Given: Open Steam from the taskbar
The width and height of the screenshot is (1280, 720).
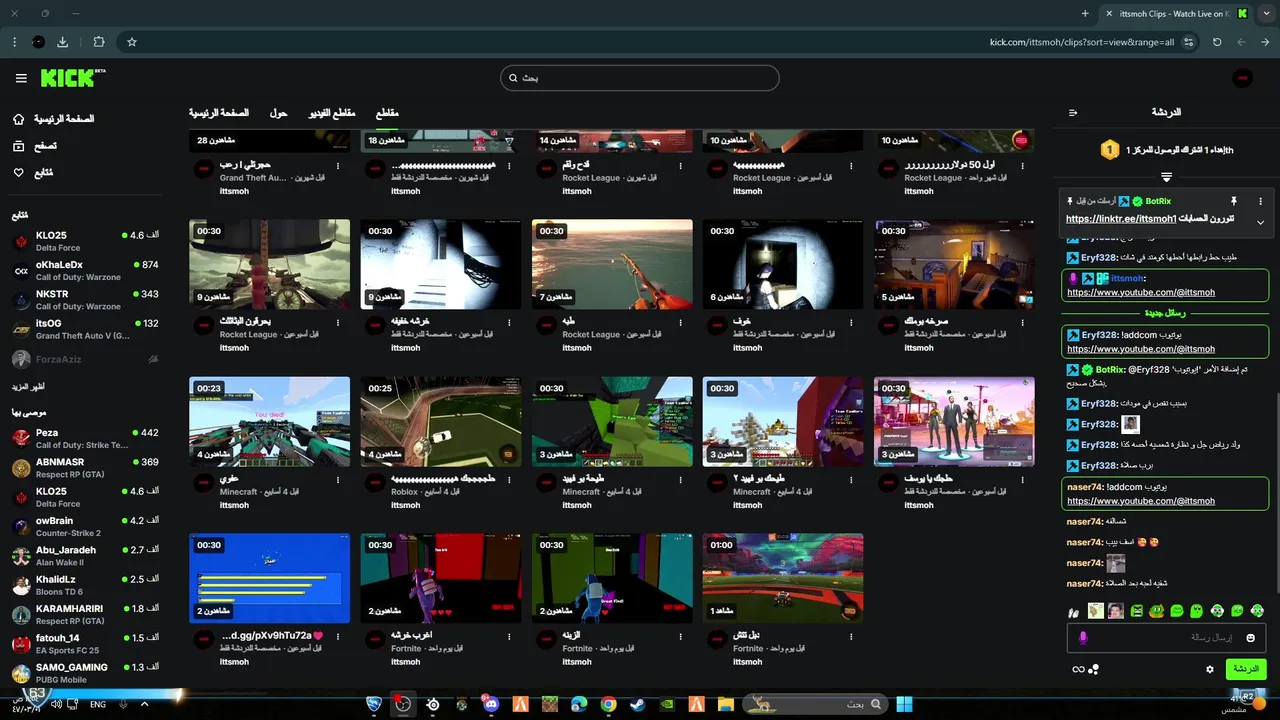Looking at the screenshot, I should 637,704.
